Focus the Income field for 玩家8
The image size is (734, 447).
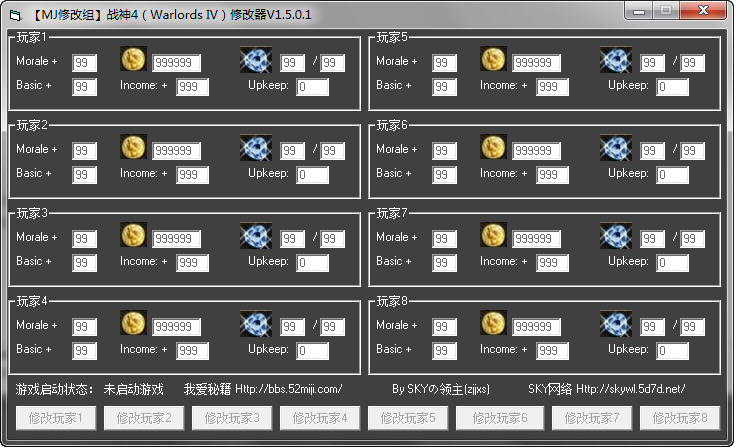pos(552,351)
